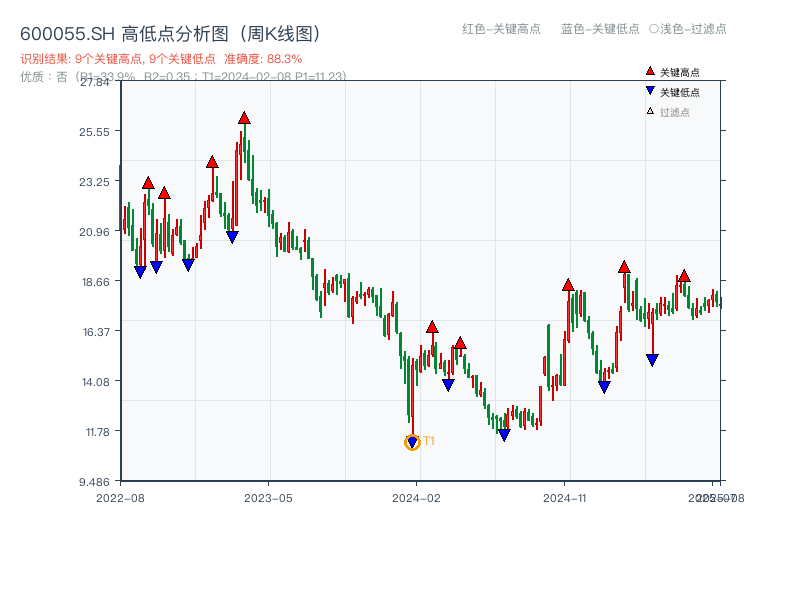Click the 9.486 y-axis label
The width and height of the screenshot is (800, 600).
click(94, 482)
